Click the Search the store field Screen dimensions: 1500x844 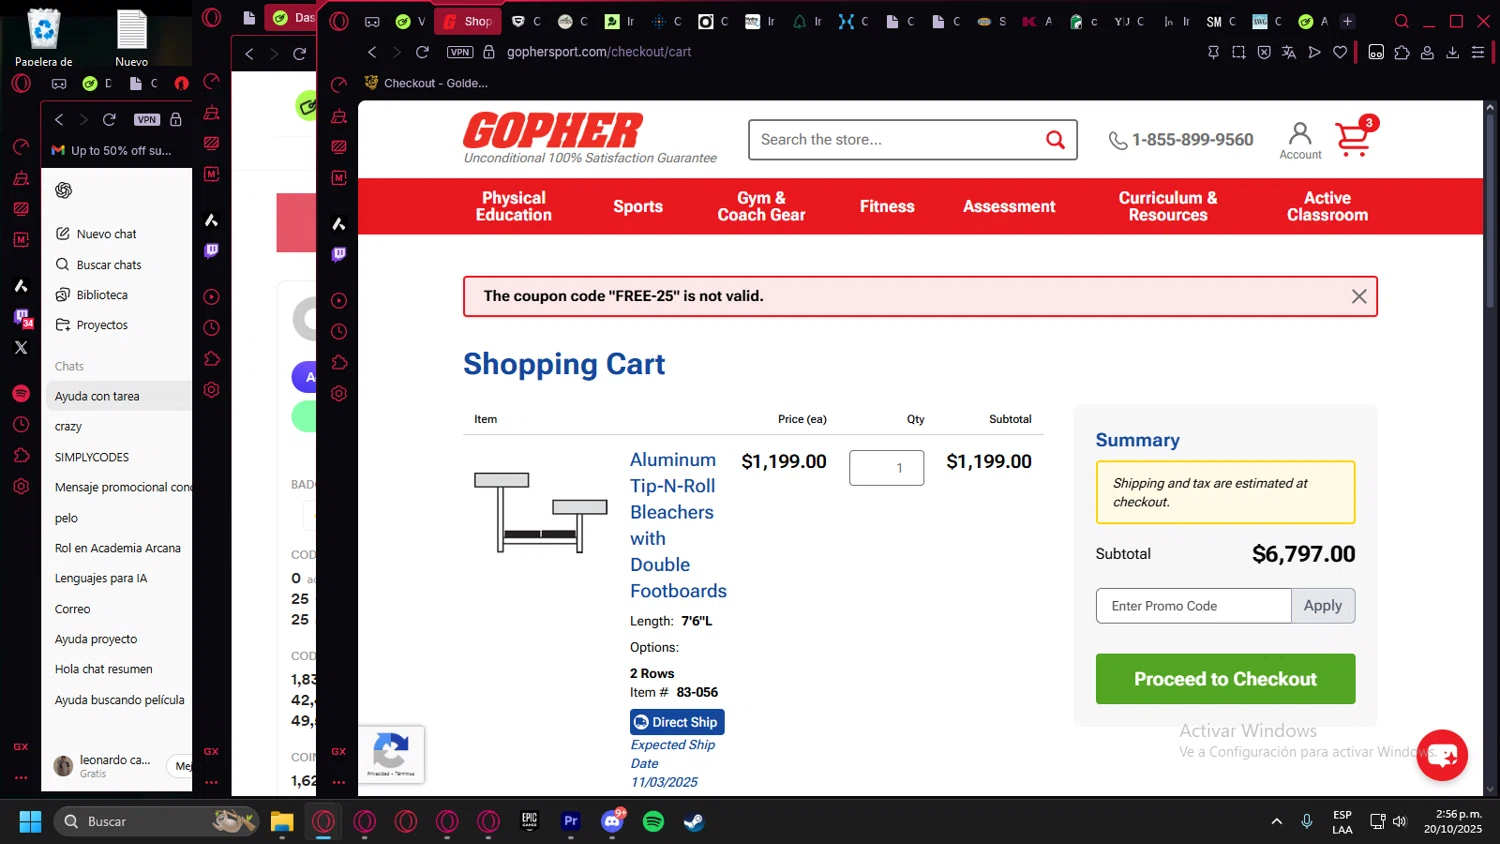tap(897, 140)
